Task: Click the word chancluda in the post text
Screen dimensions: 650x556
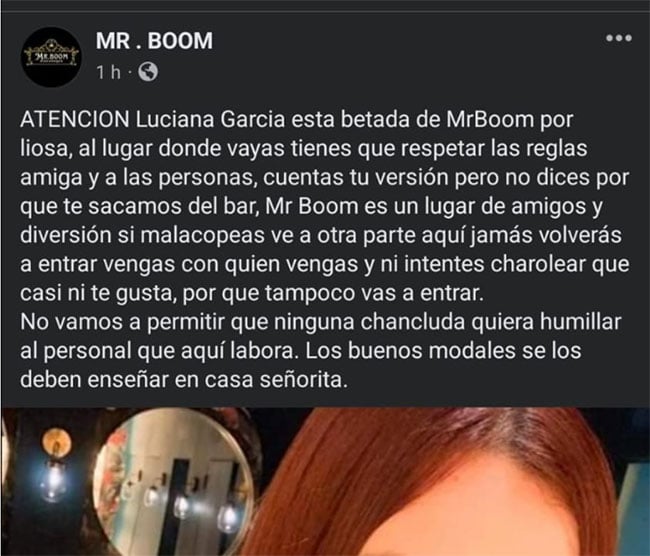Action: coord(412,322)
